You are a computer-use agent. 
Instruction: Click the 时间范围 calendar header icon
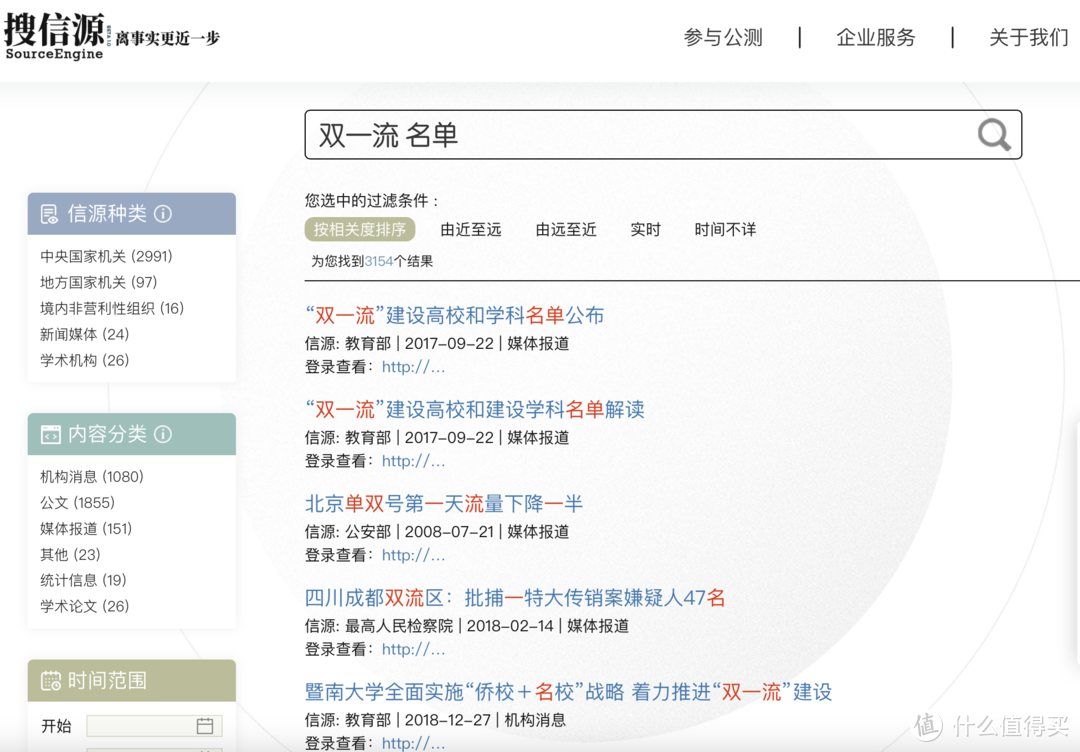51,681
